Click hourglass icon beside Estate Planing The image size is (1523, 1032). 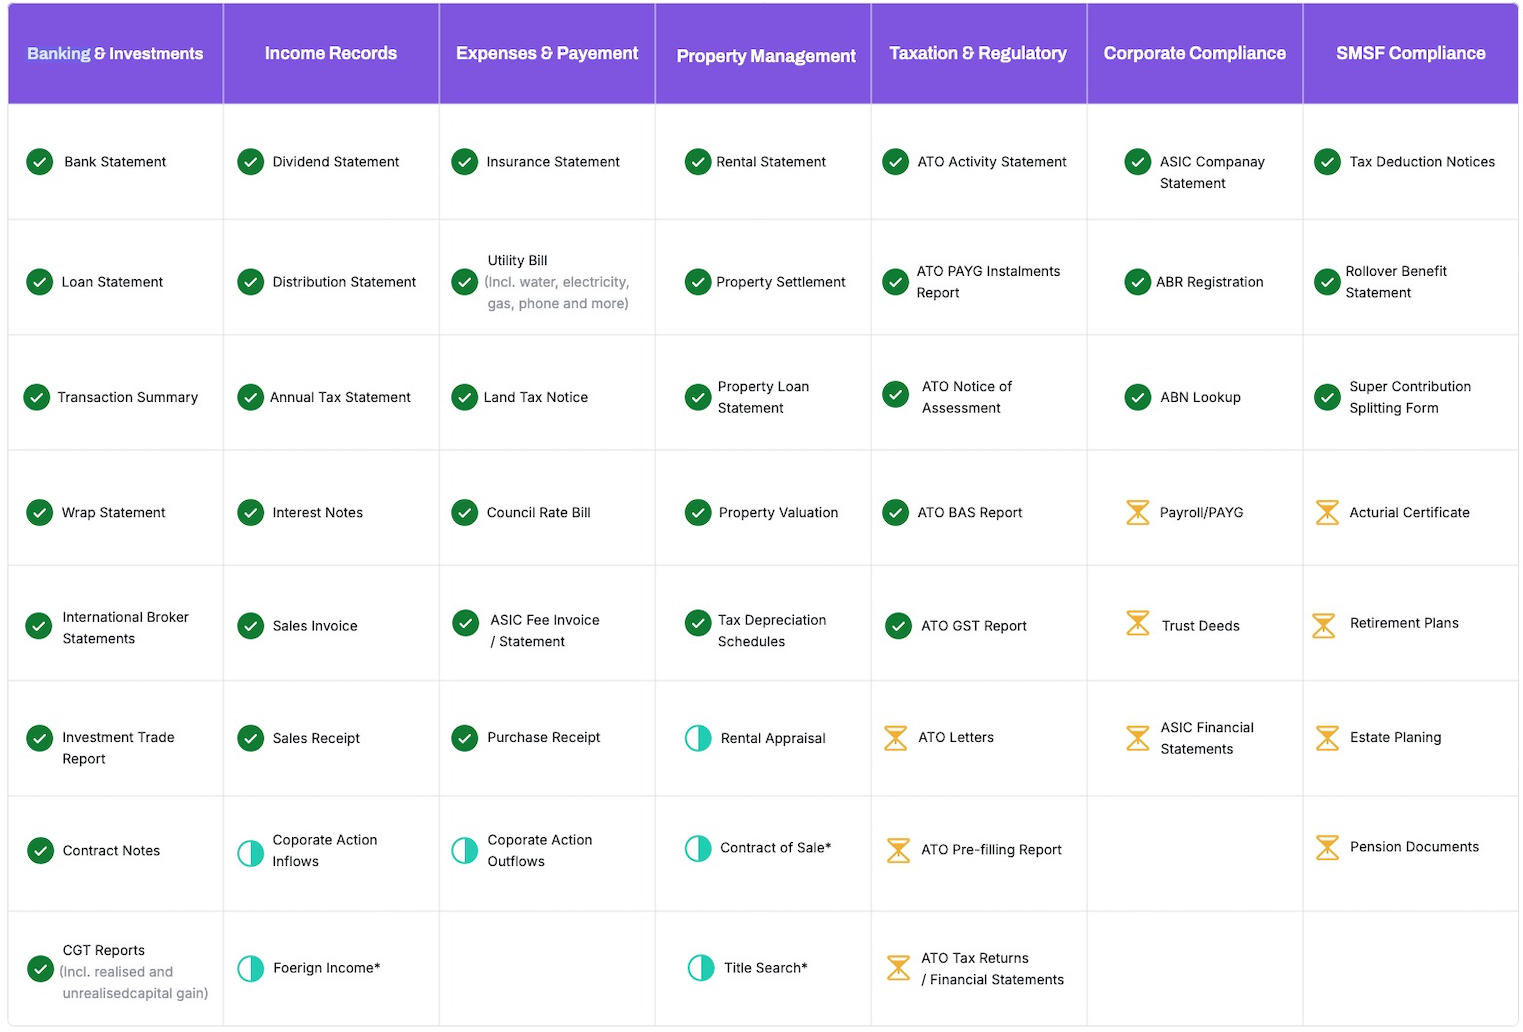[x=1327, y=738]
